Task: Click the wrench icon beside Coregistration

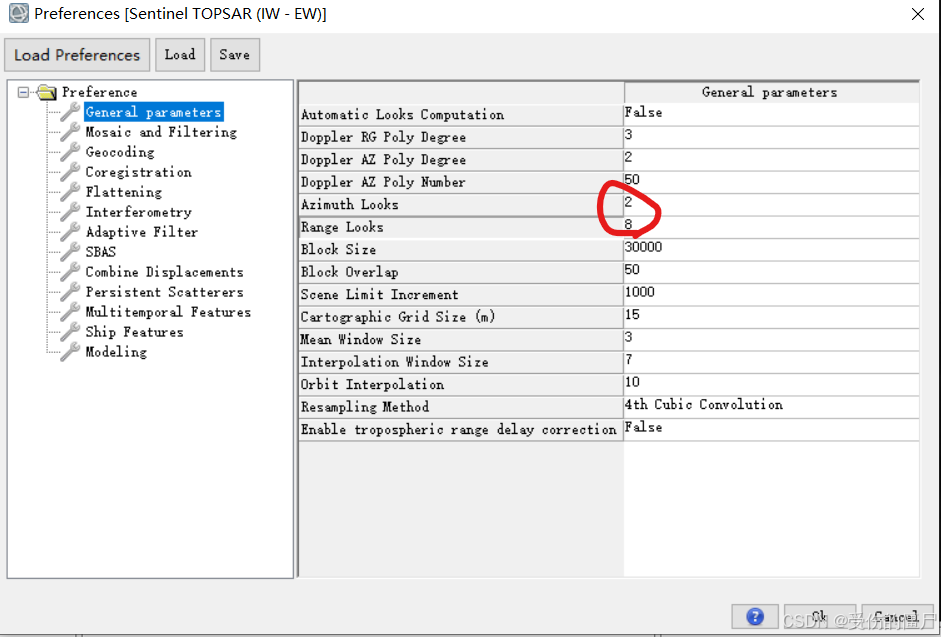Action: pyautogui.click(x=70, y=172)
